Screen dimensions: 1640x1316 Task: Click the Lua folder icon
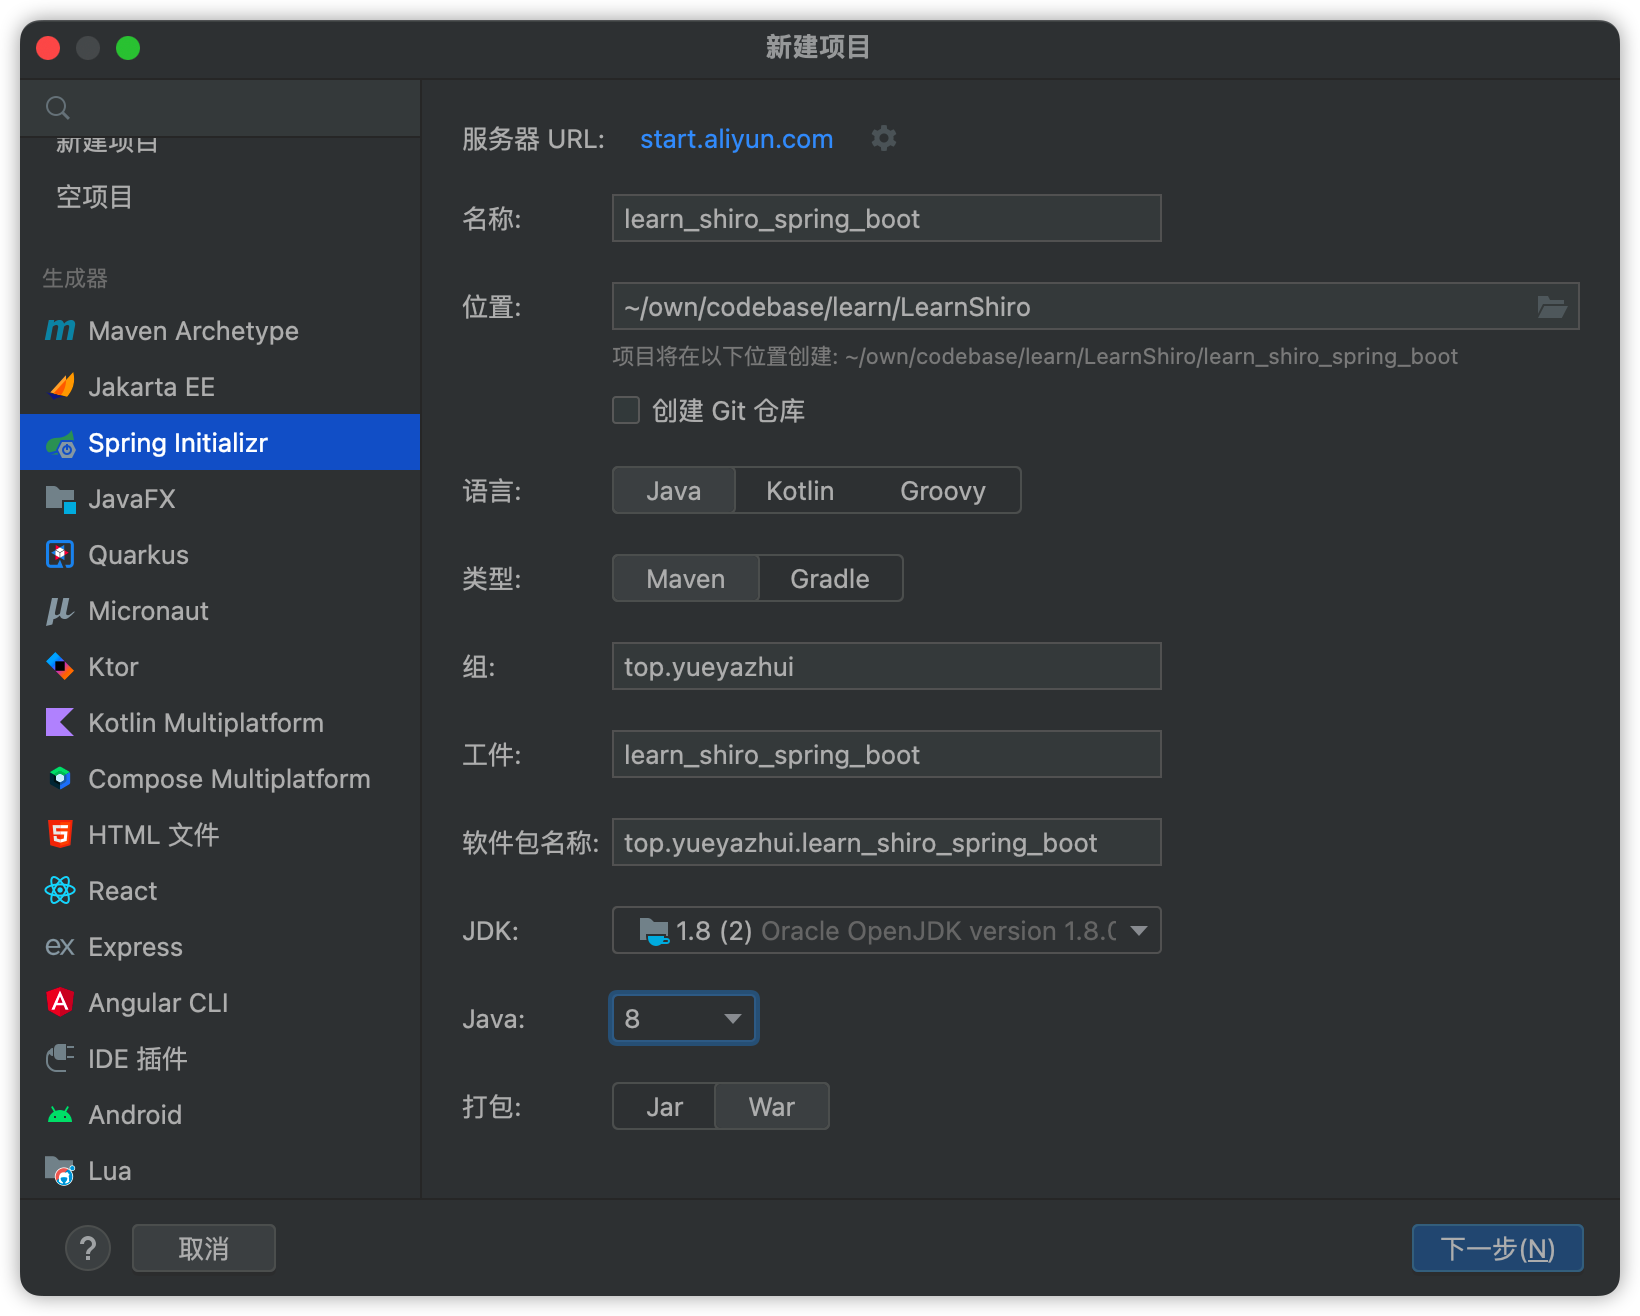(60, 1170)
